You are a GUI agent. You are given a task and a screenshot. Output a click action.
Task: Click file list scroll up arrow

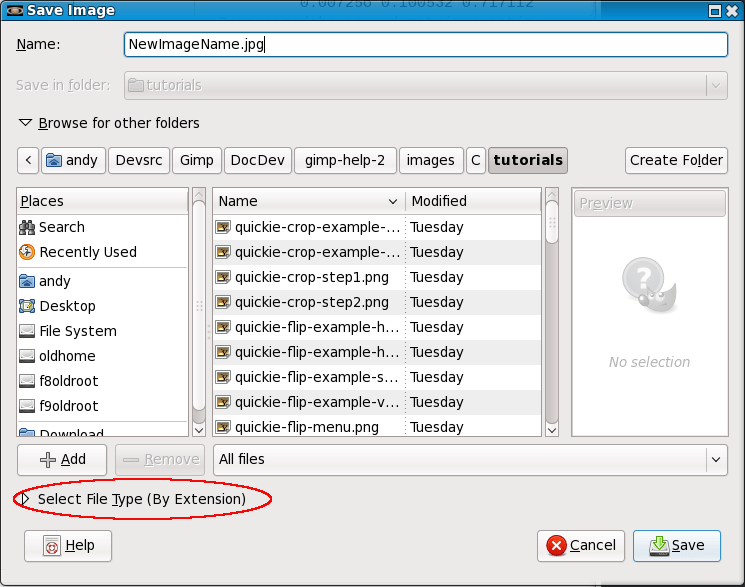pos(552,194)
